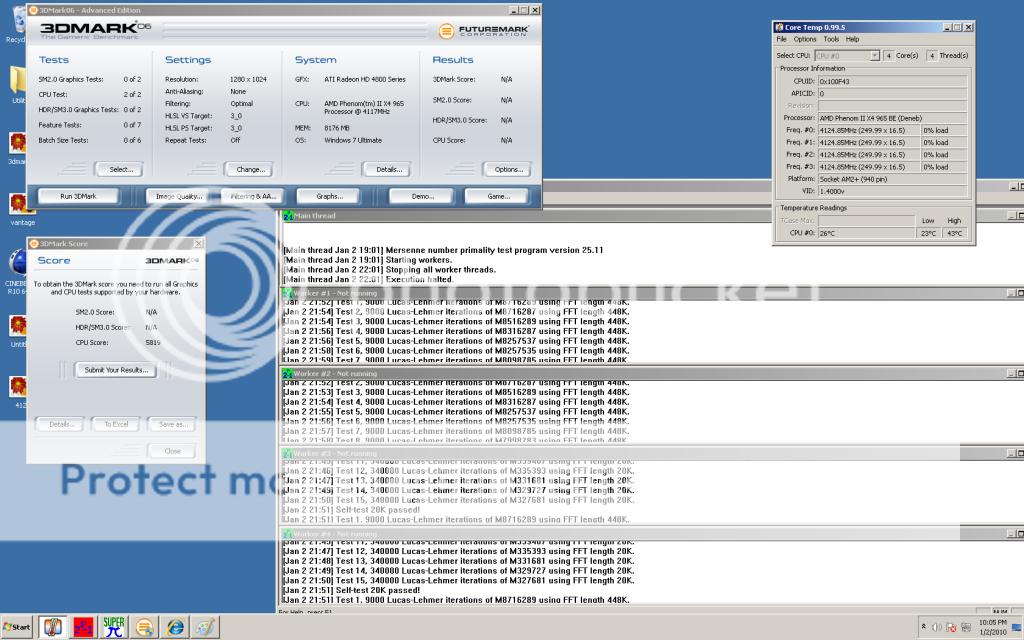Open the Recycle Bin
Image resolution: width=1024 pixels, height=640 pixels.
pyautogui.click(x=20, y=18)
